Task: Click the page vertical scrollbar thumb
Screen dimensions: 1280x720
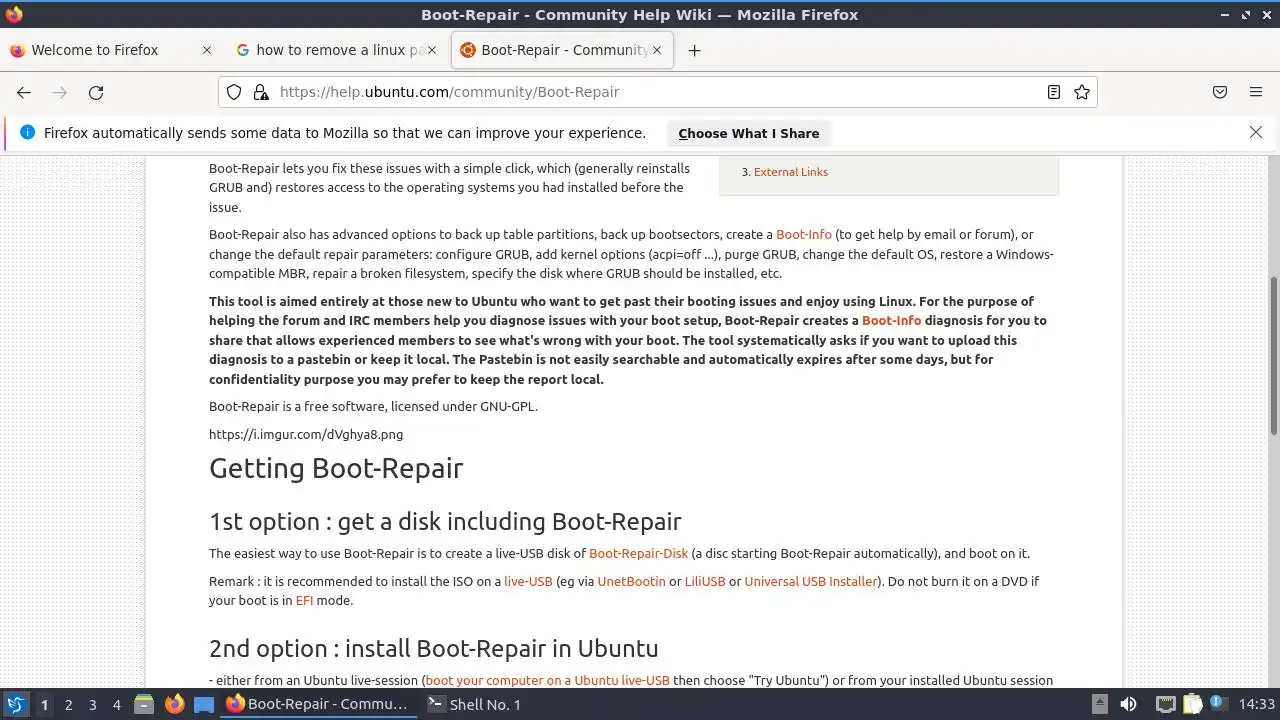Action: (1274, 355)
